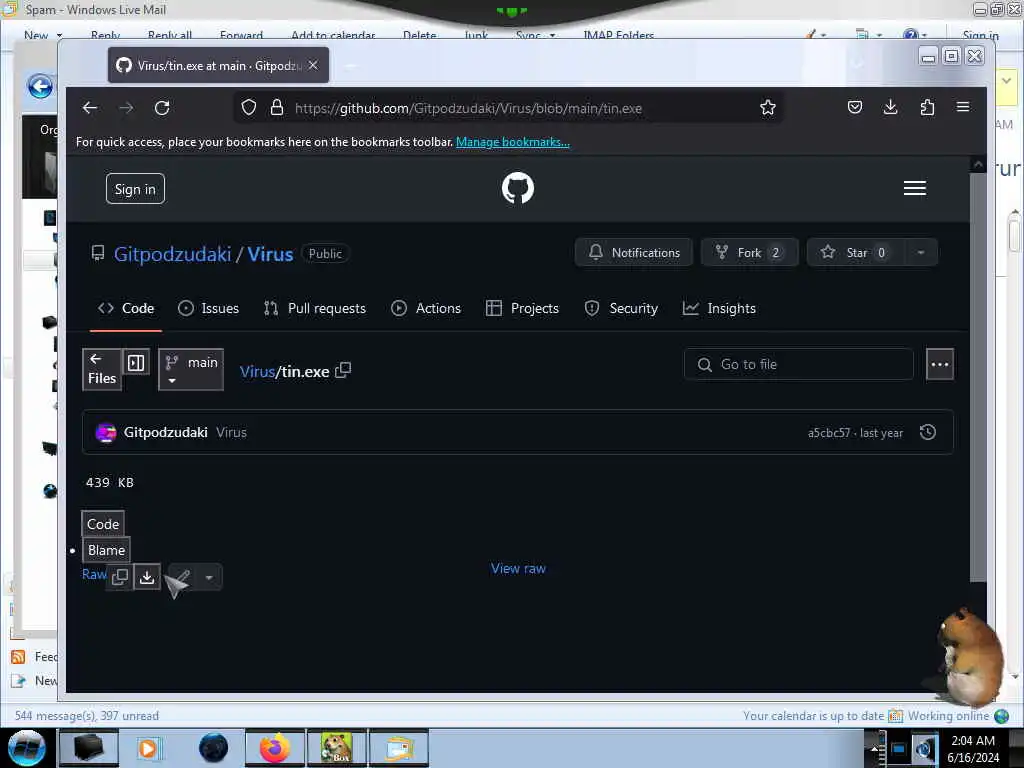Open the Issues tab
Viewport: 1024px width, 768px height.
[208, 308]
